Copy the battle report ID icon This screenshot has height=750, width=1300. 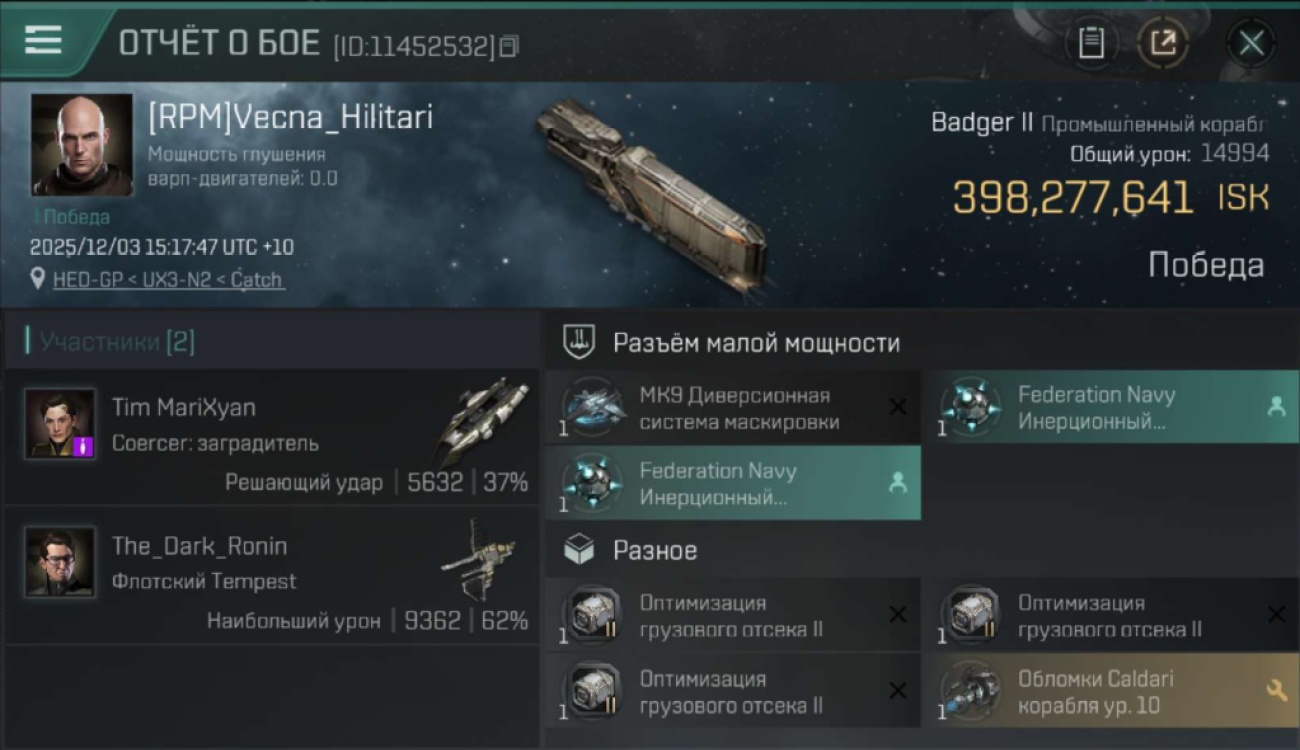click(509, 46)
